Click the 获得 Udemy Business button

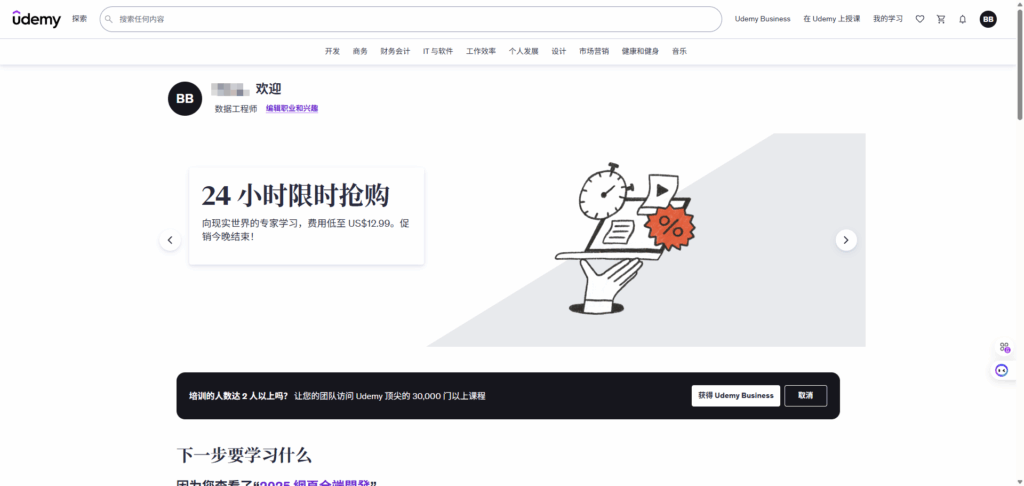735,396
